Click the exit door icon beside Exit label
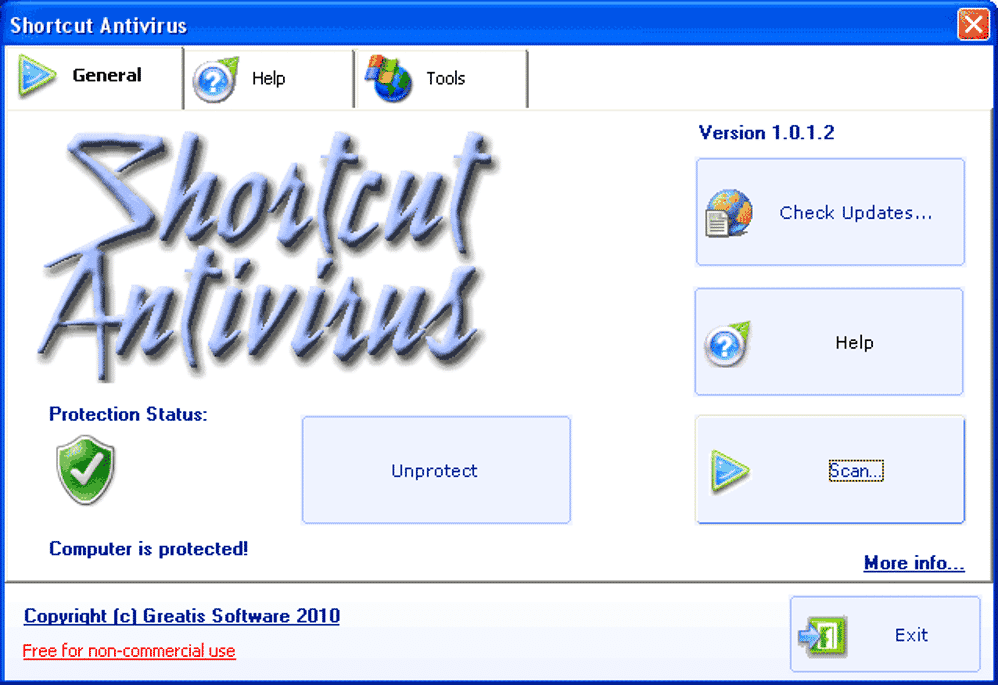Image resolution: width=998 pixels, height=685 pixels. click(822, 634)
